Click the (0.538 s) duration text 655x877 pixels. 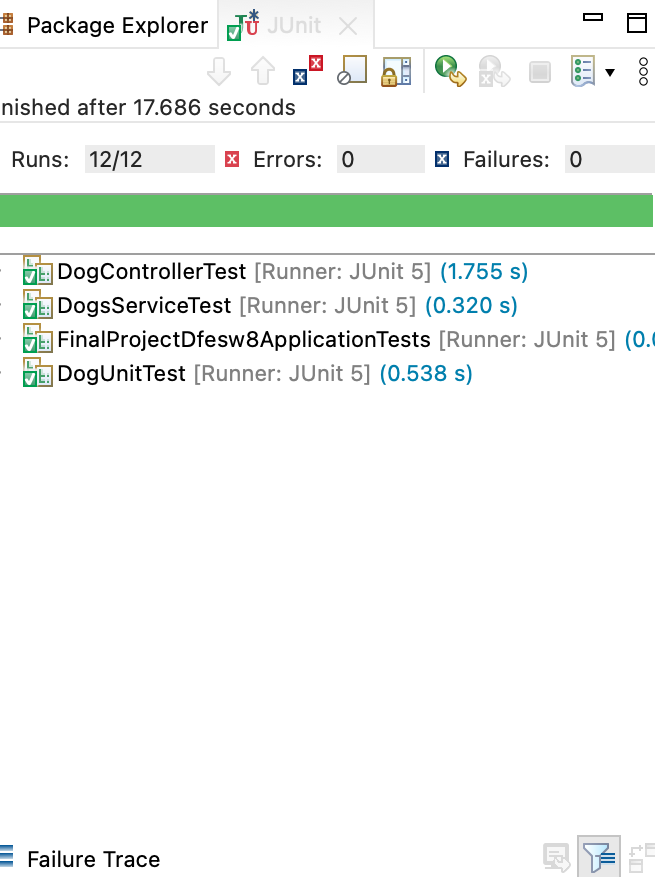pos(426,374)
